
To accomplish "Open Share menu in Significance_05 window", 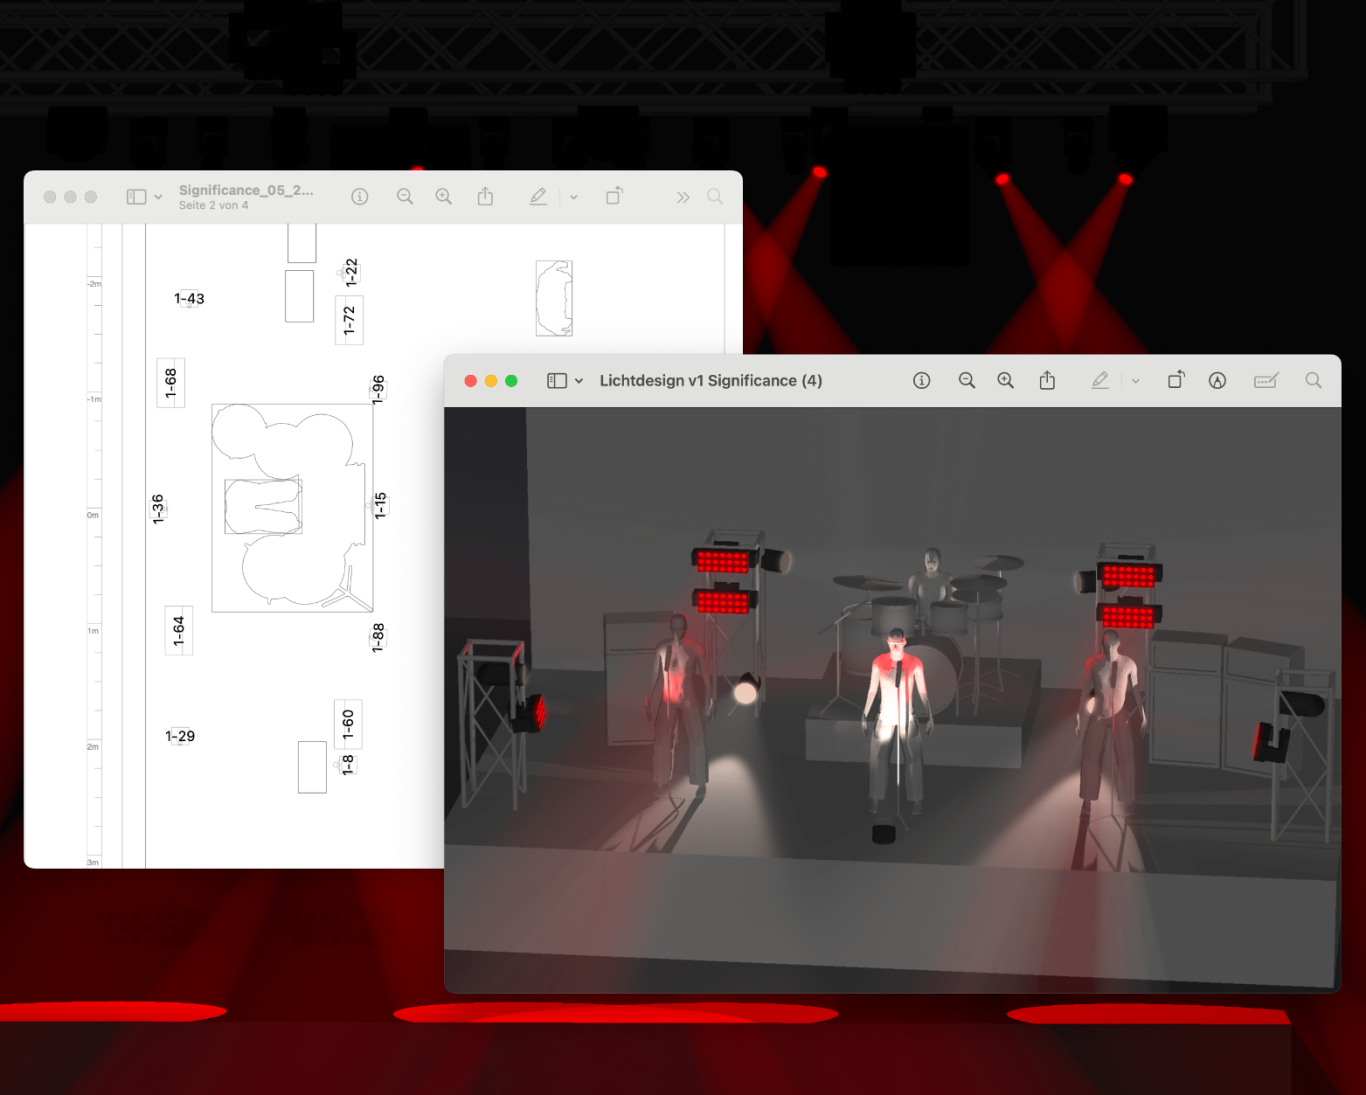I will pos(485,197).
